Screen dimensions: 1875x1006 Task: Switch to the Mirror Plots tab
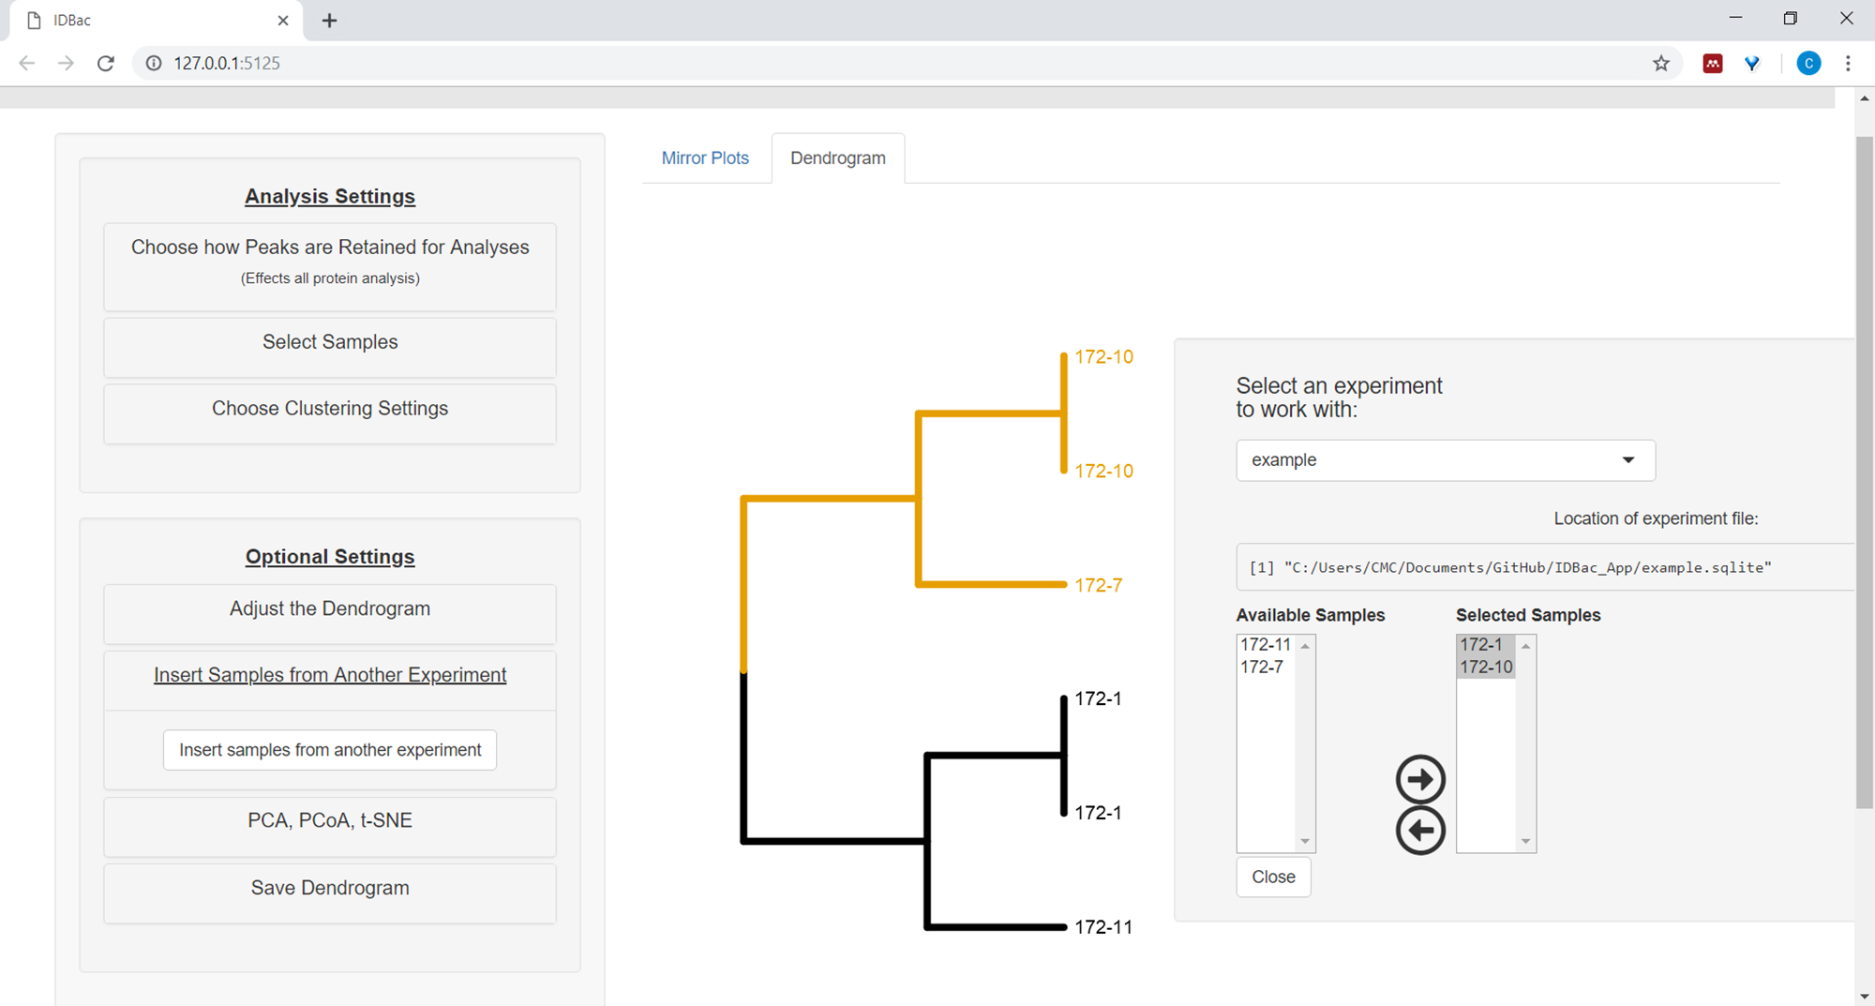[x=705, y=158]
